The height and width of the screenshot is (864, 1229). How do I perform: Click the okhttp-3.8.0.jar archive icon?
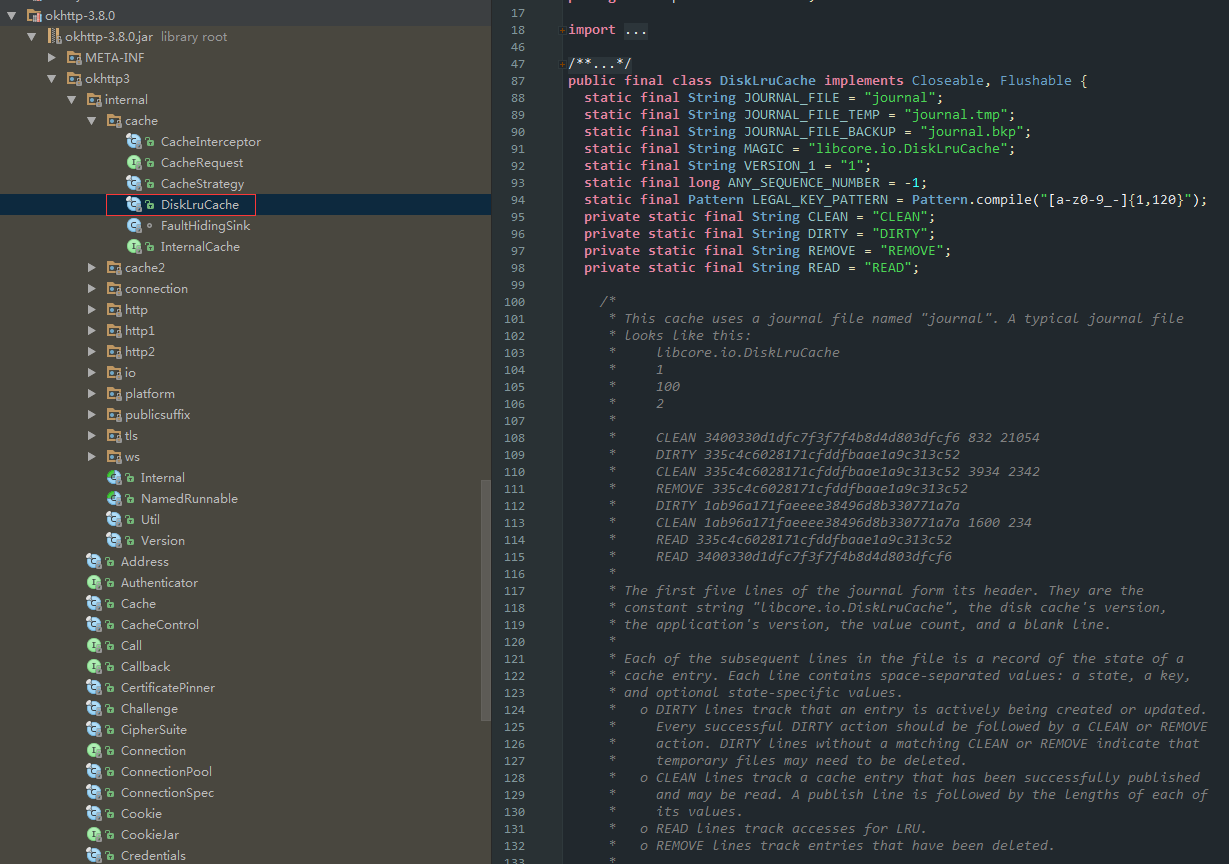click(54, 37)
